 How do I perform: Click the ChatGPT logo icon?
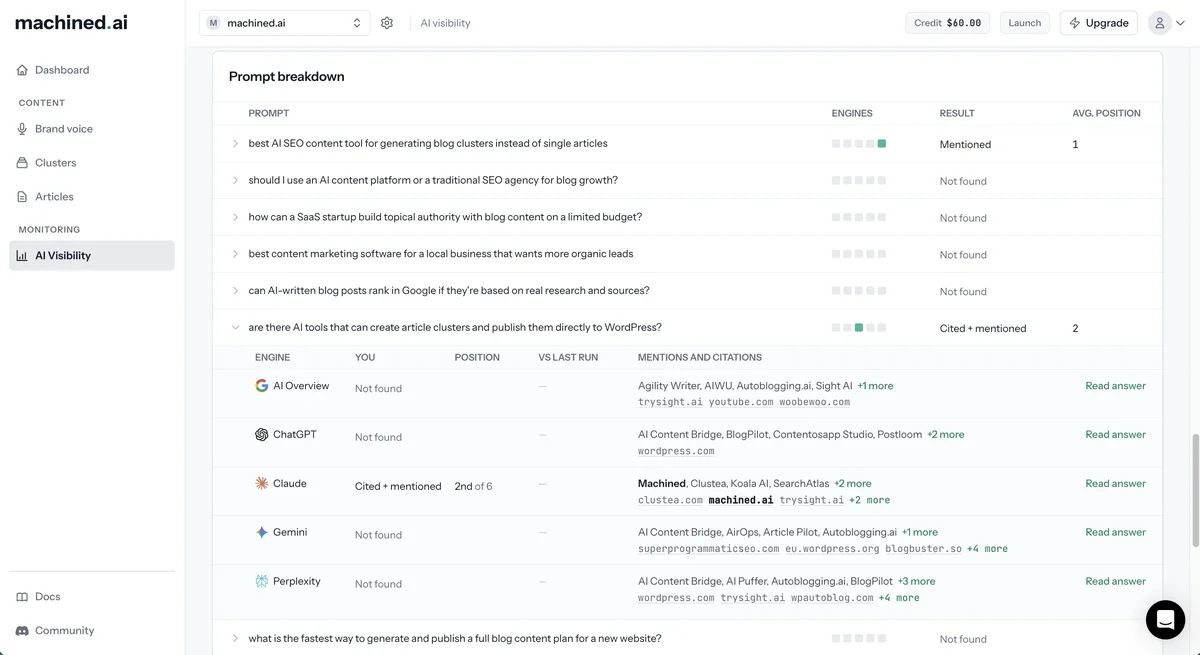click(x=262, y=435)
